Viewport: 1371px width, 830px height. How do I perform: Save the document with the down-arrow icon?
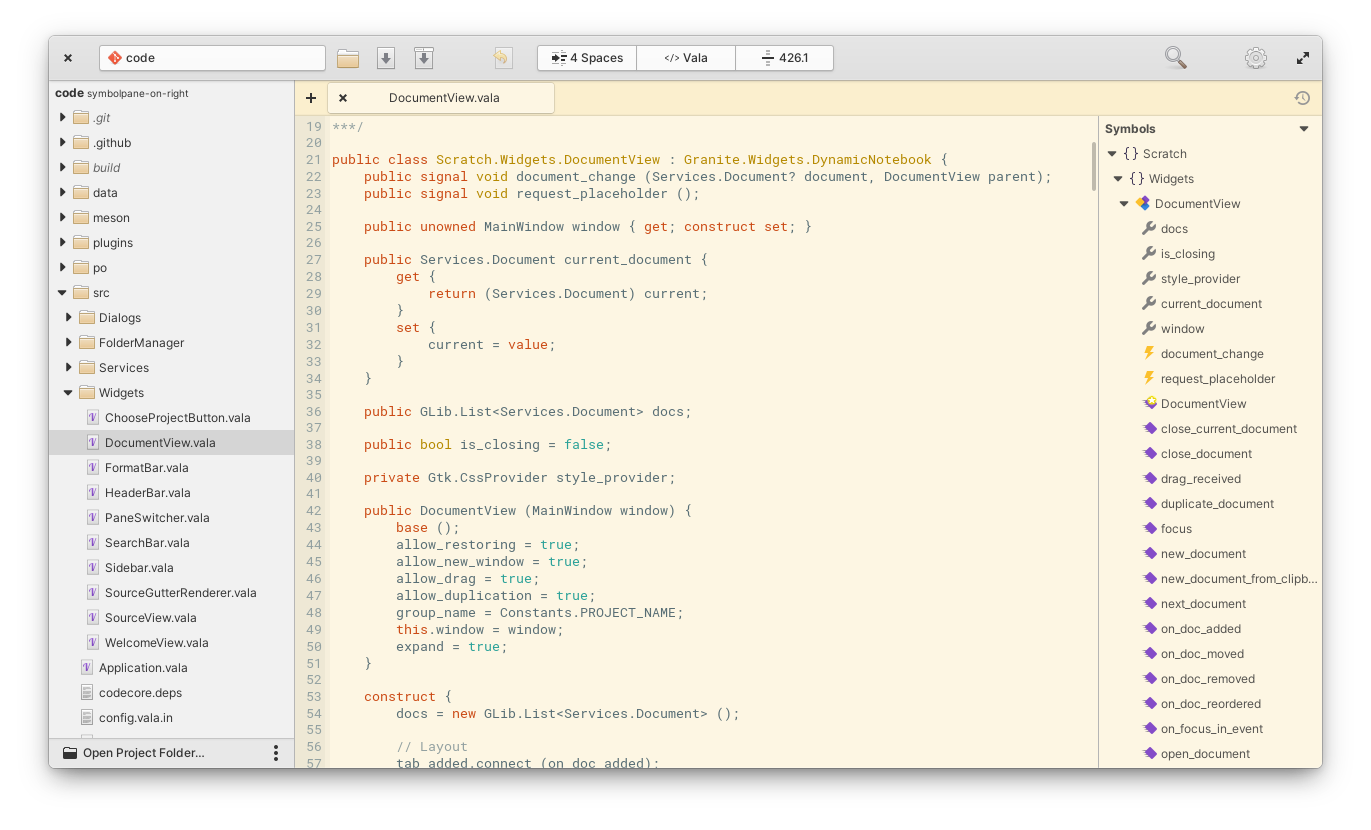pyautogui.click(x=385, y=57)
